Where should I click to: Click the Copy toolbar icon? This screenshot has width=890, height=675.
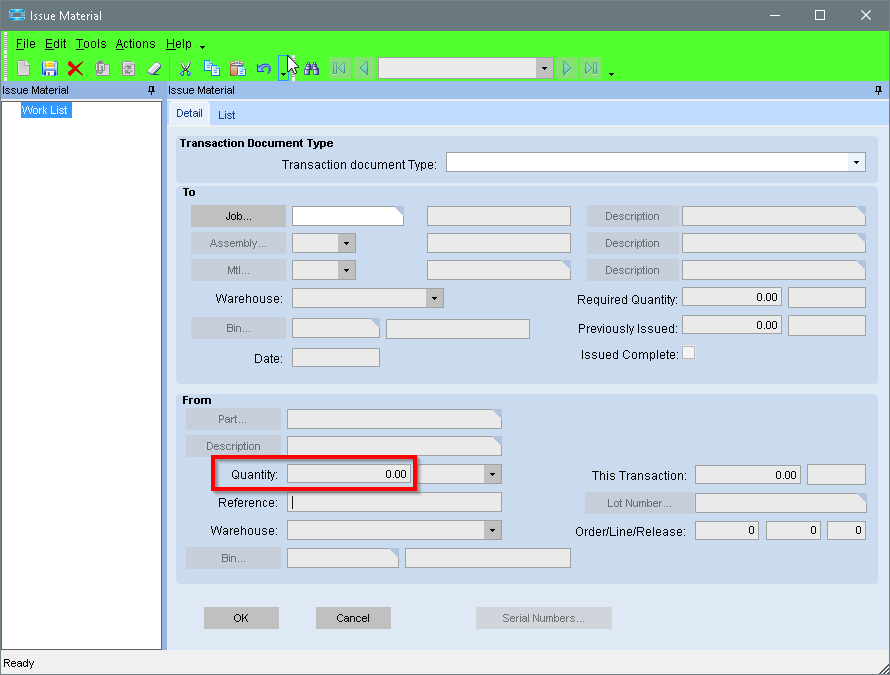tap(212, 69)
